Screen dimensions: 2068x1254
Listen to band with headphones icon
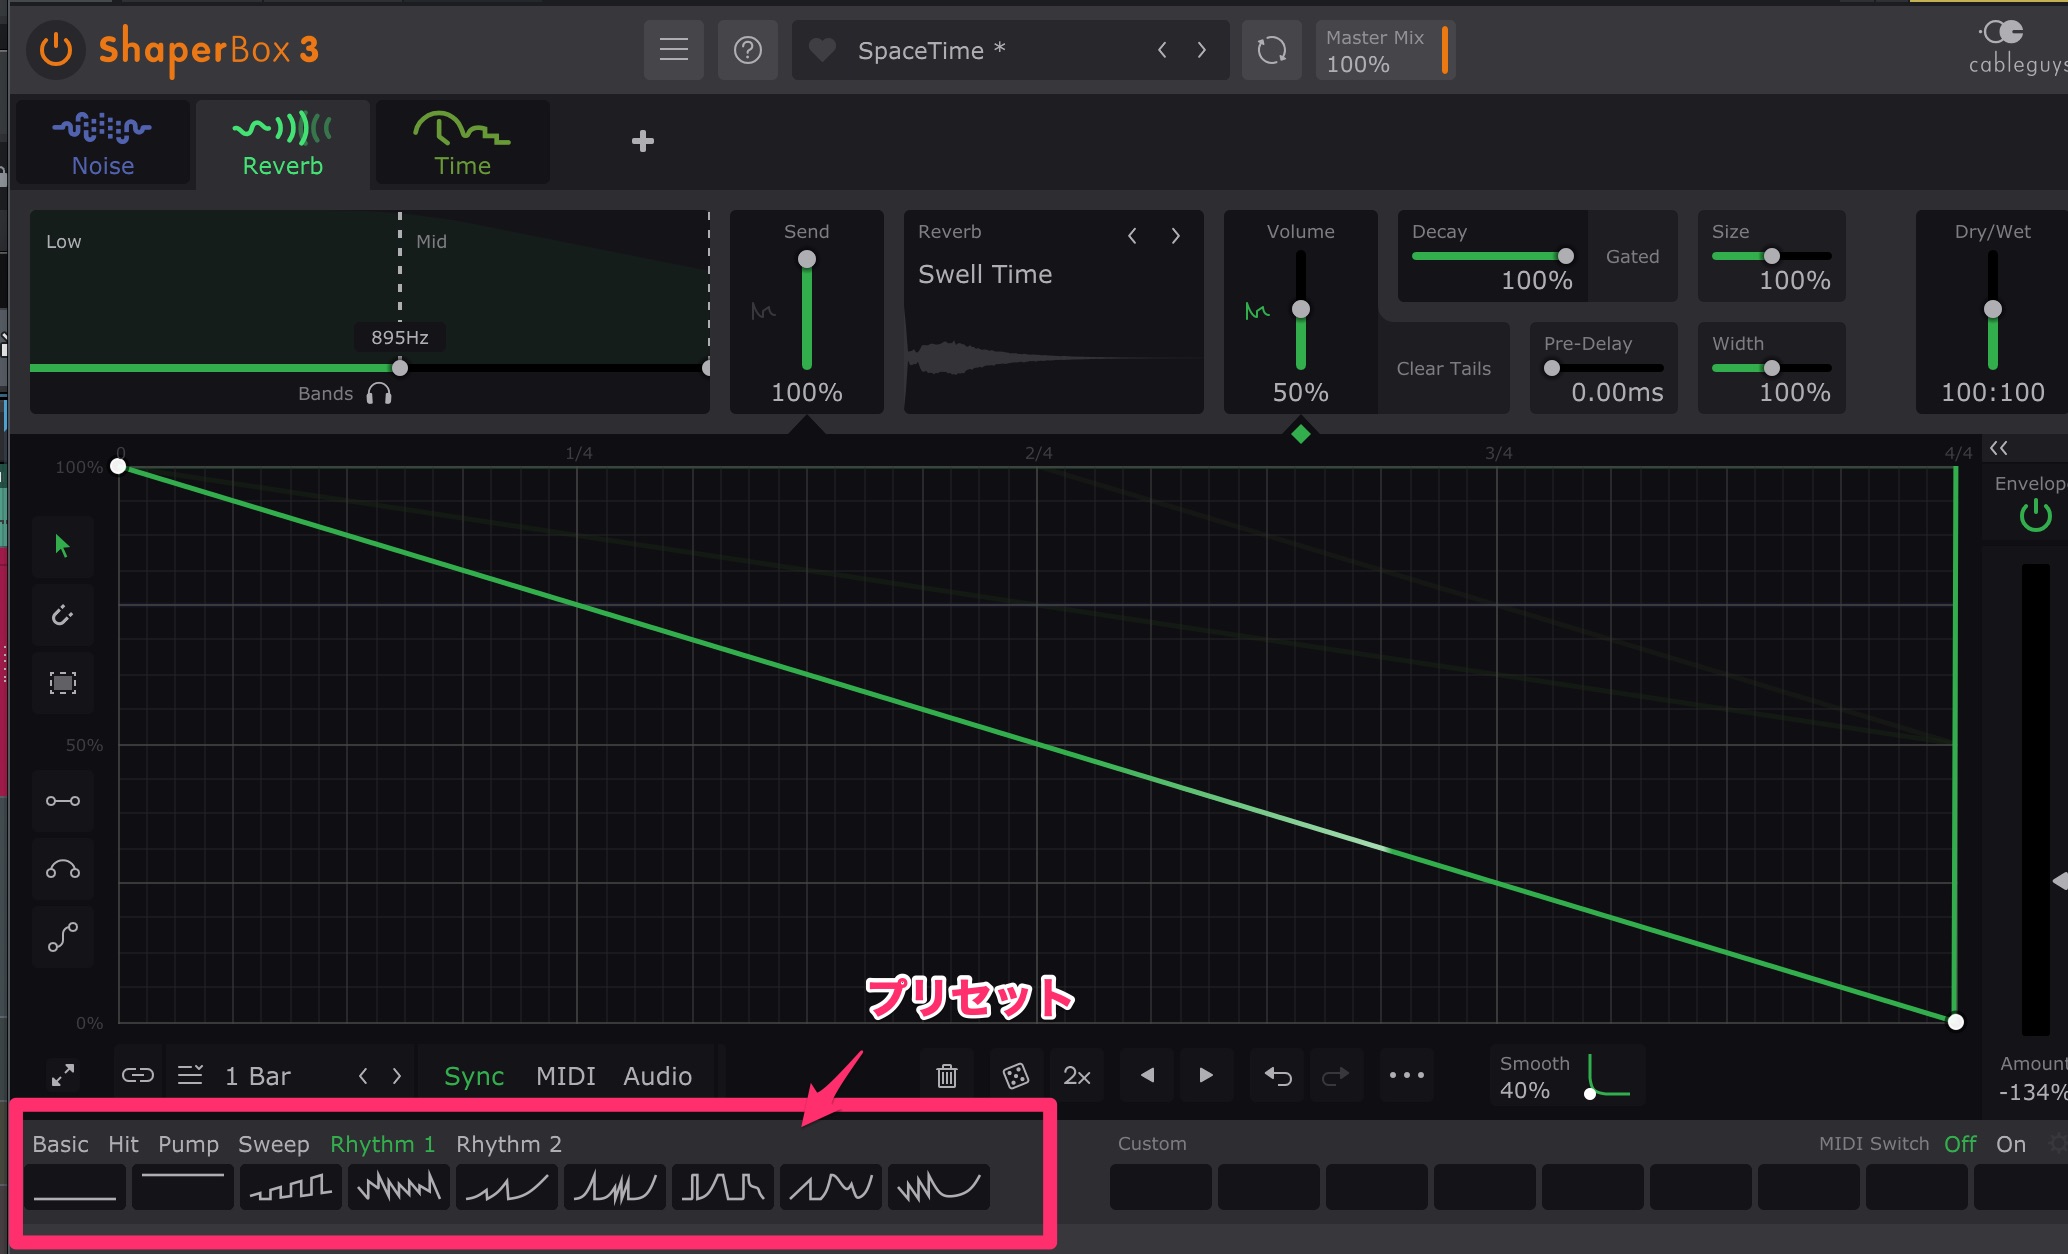[x=379, y=394]
